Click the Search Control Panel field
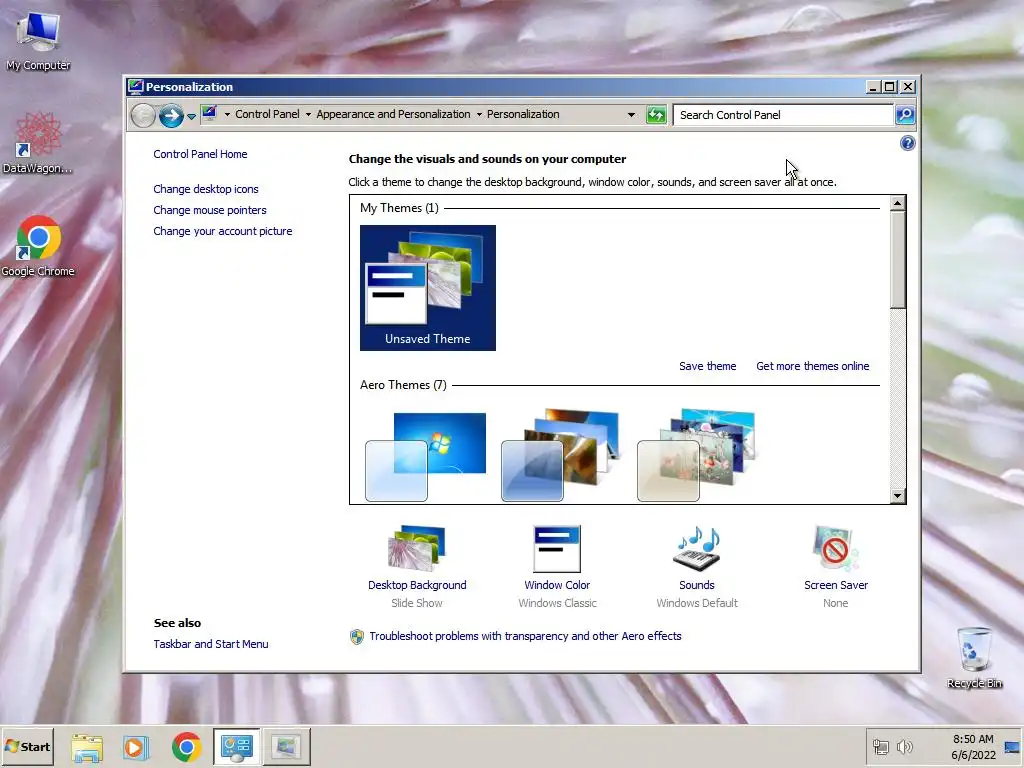This screenshot has width=1024, height=768. (783, 115)
